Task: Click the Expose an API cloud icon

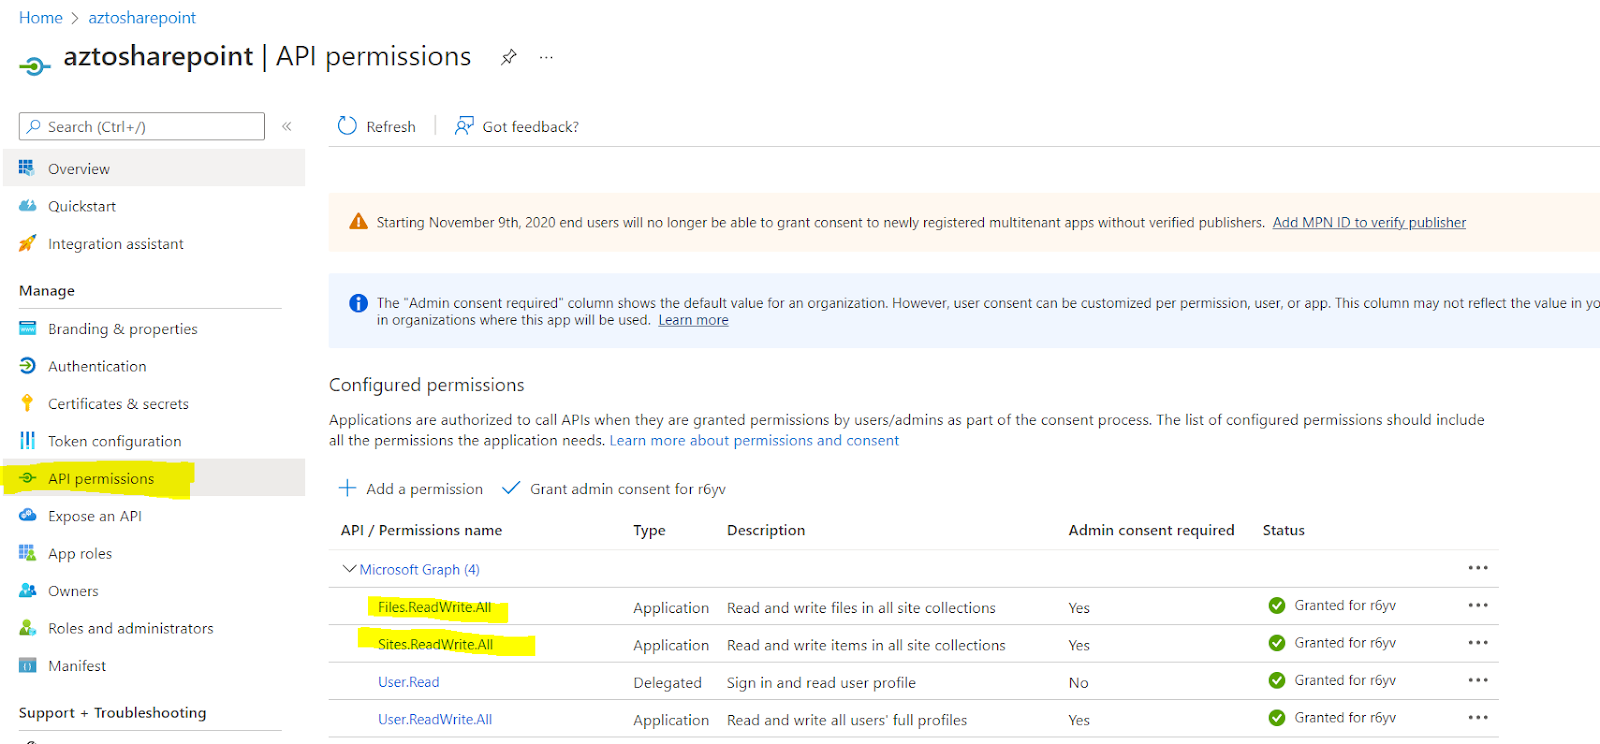Action: pos(27,515)
